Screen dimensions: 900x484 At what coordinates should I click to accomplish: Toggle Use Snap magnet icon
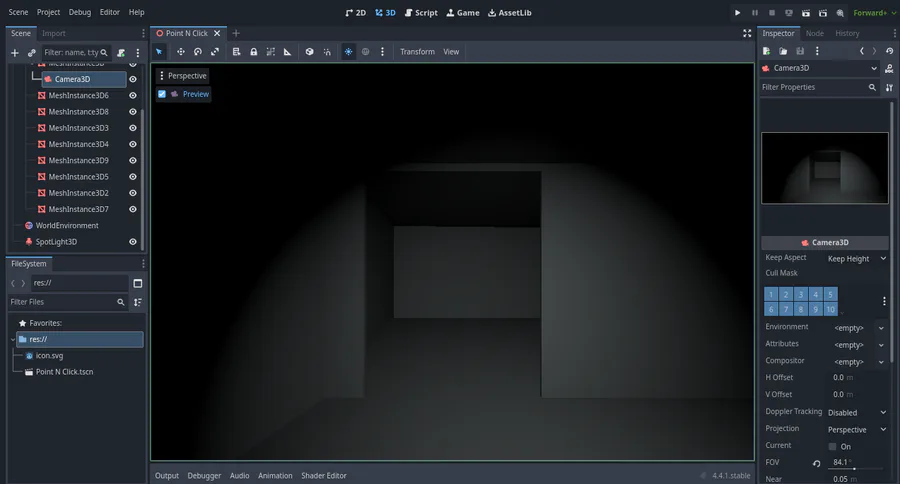click(x=327, y=52)
